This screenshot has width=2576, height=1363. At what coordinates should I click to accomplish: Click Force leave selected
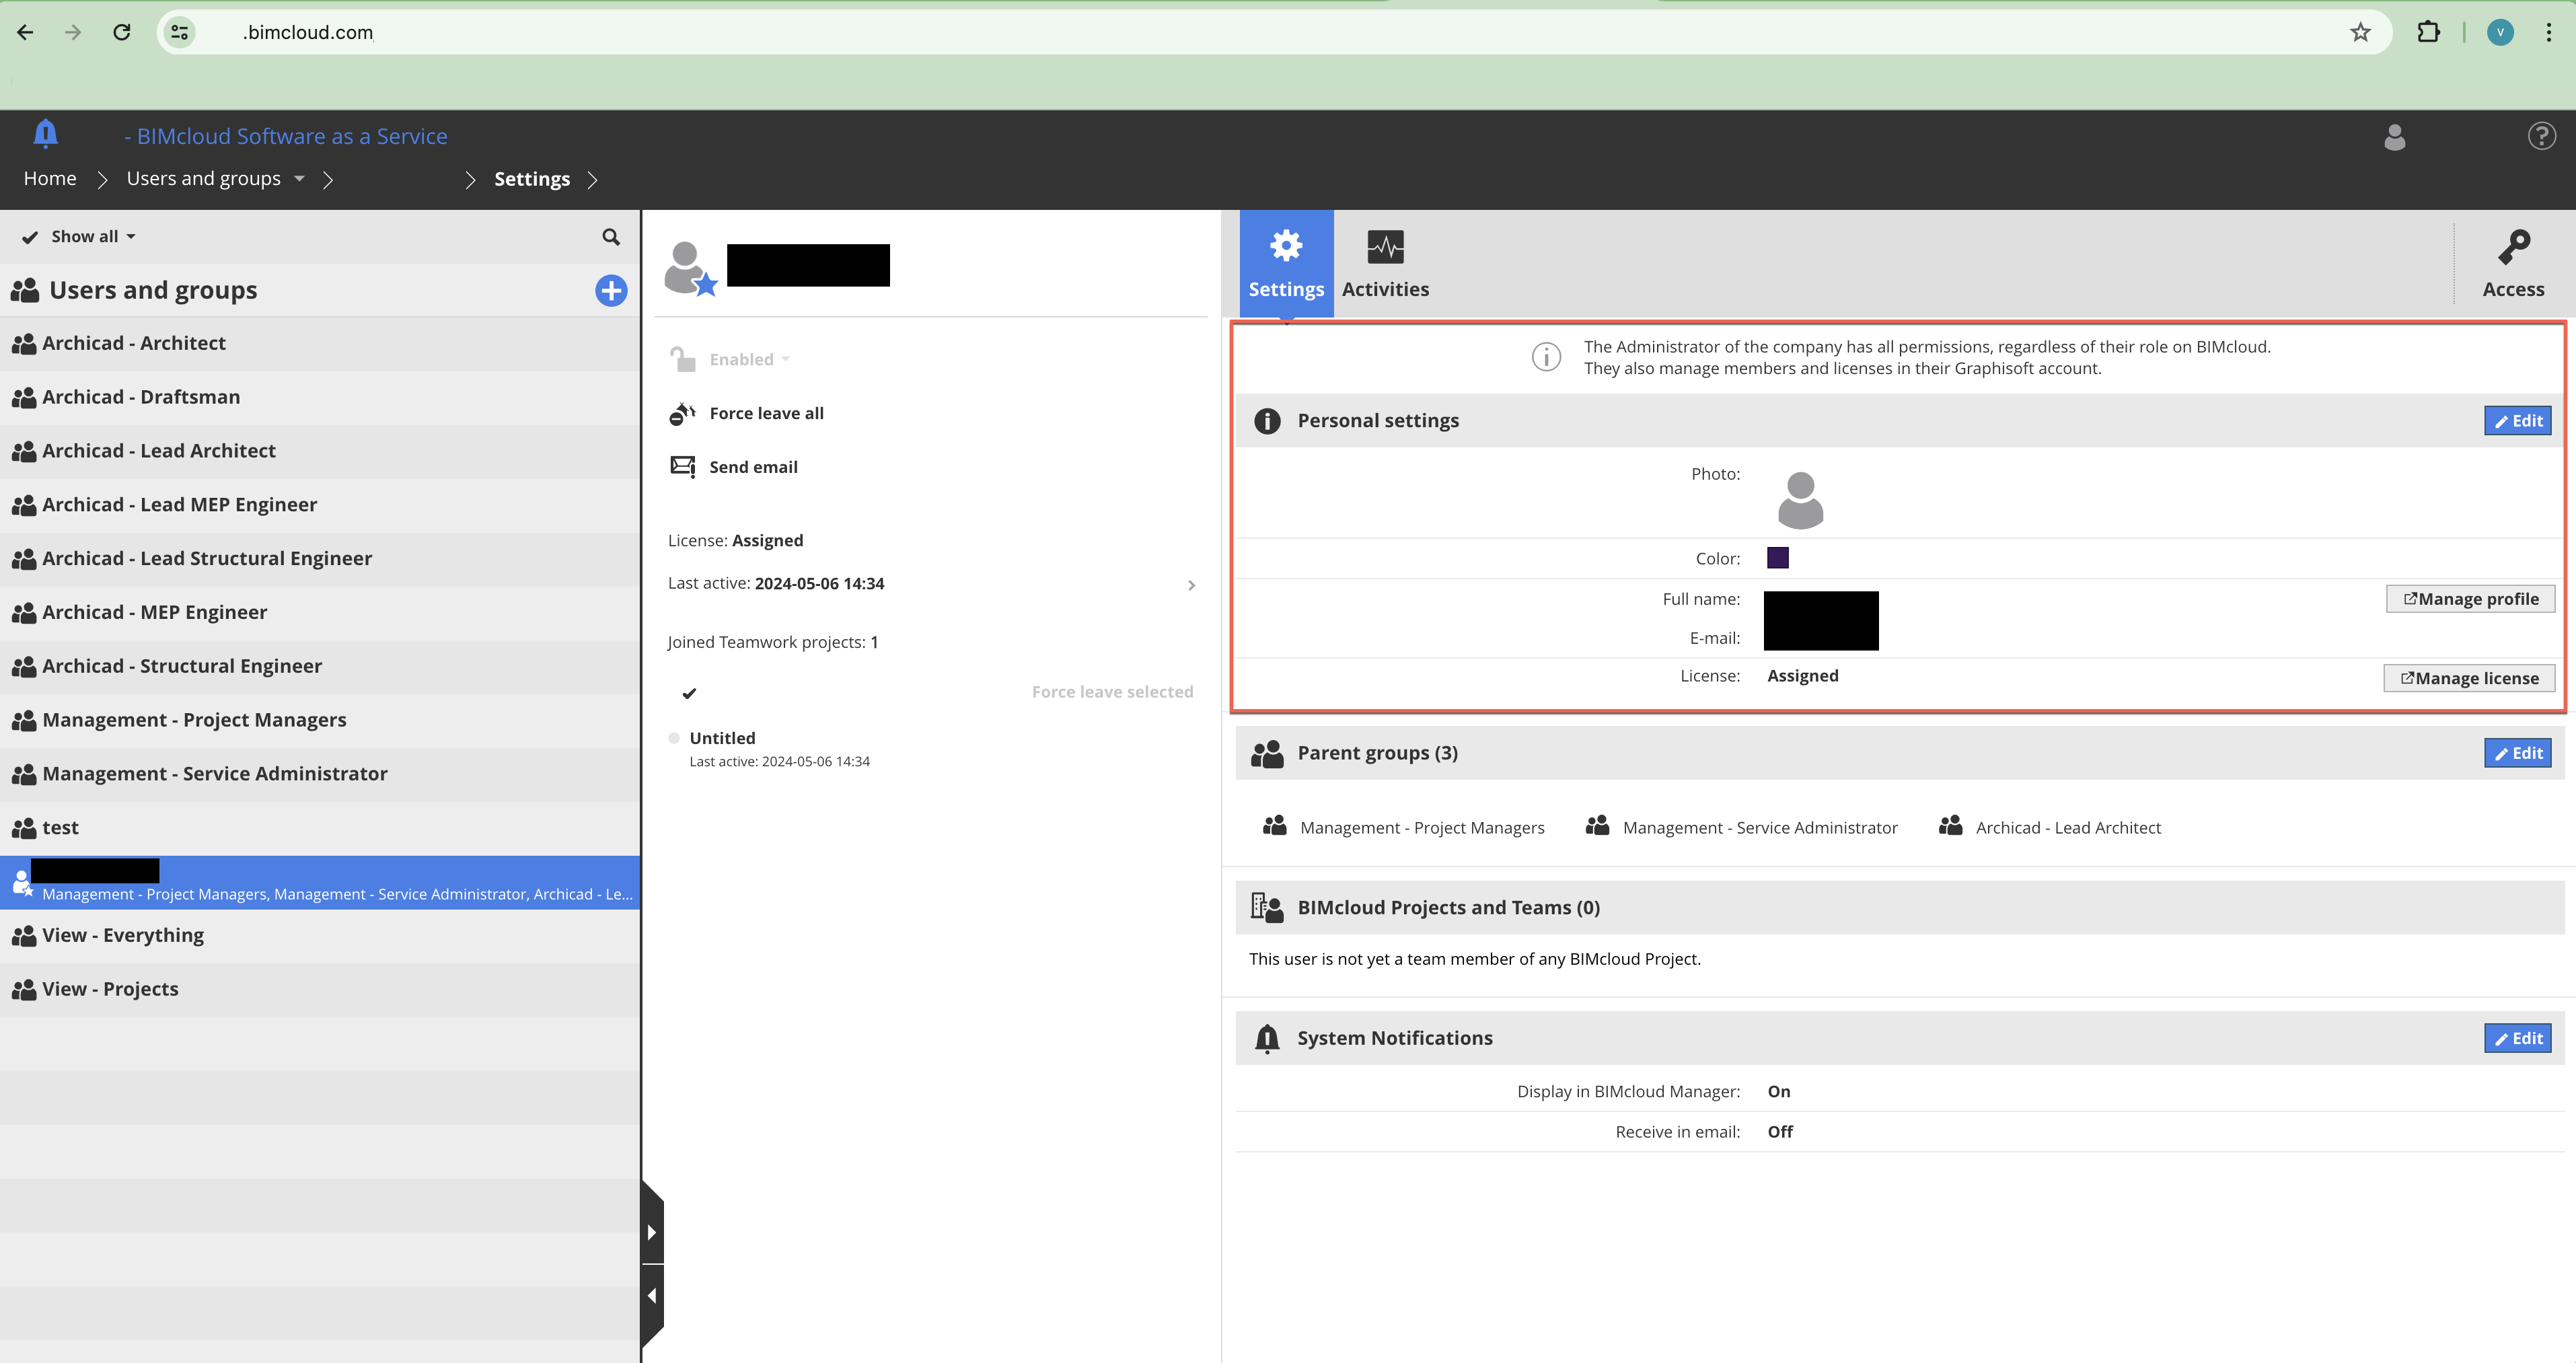pyautogui.click(x=1112, y=692)
